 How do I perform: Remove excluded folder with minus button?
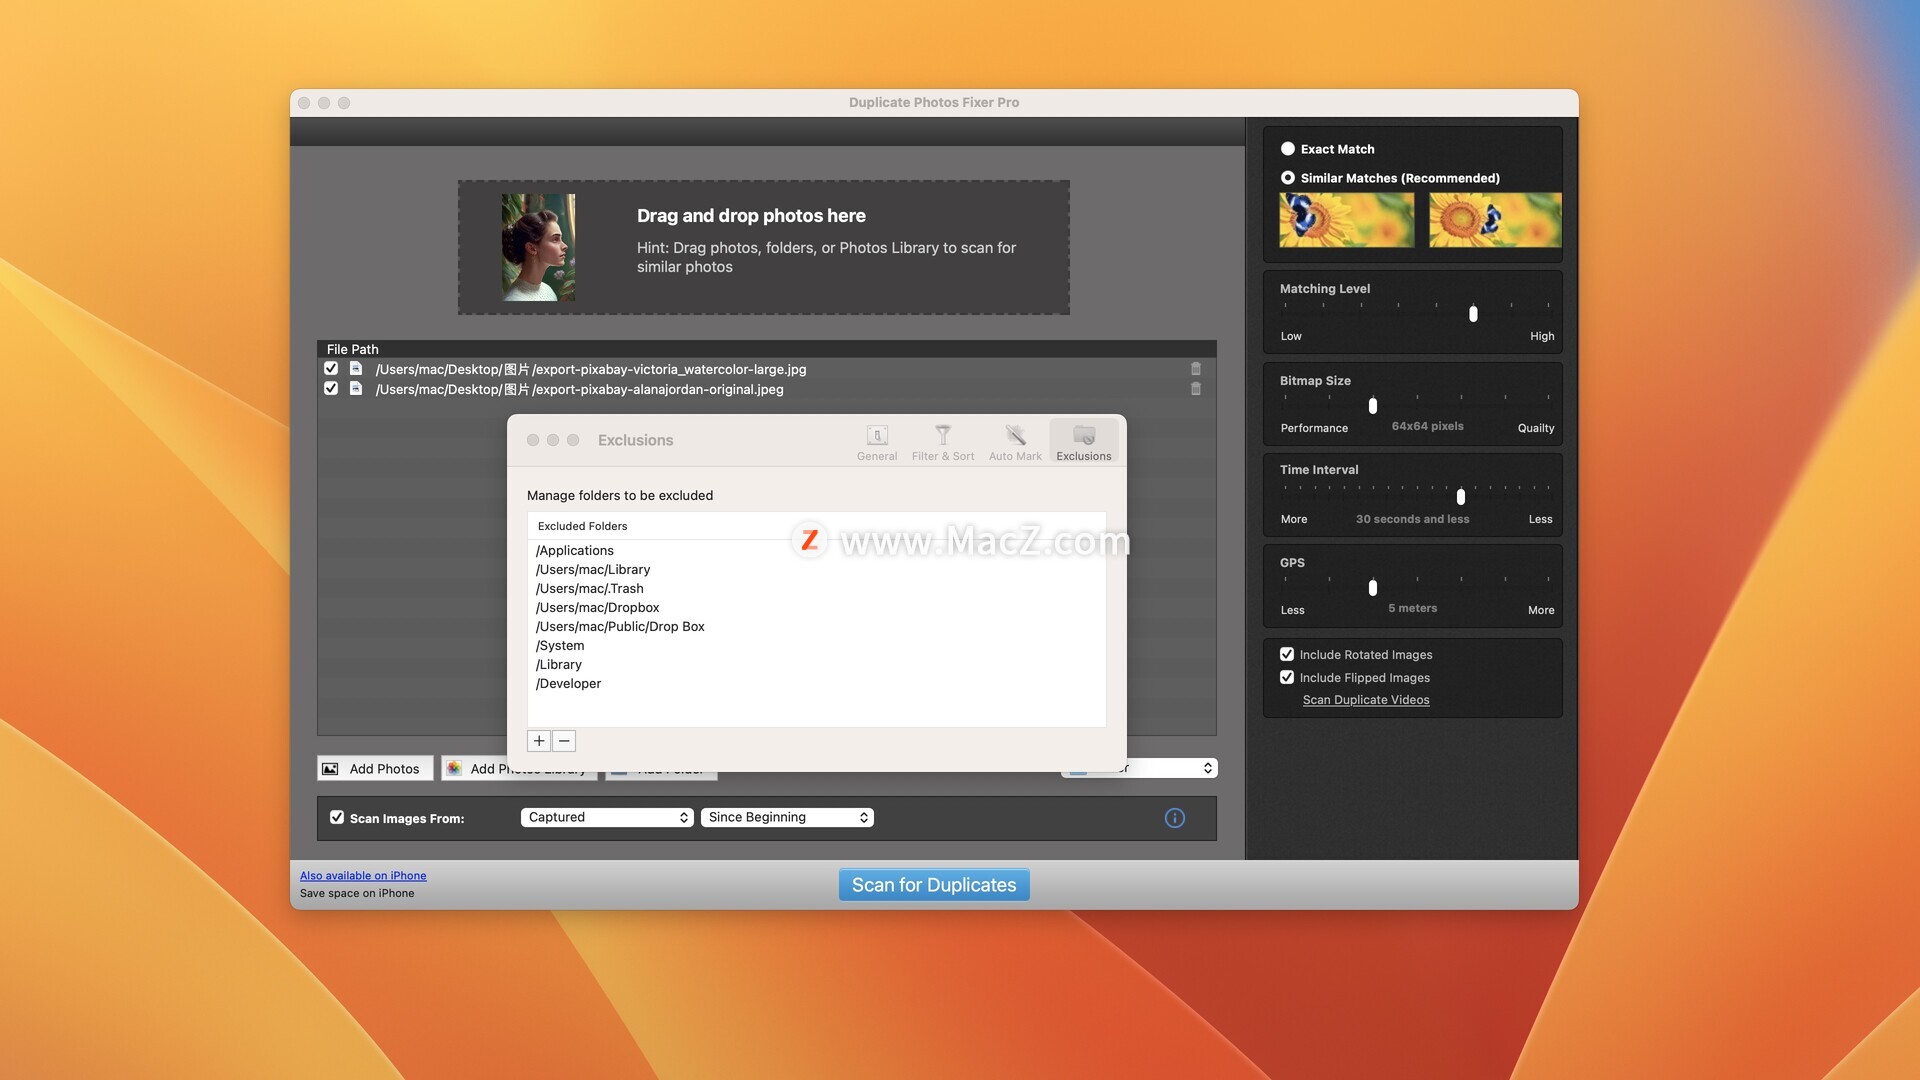564,741
